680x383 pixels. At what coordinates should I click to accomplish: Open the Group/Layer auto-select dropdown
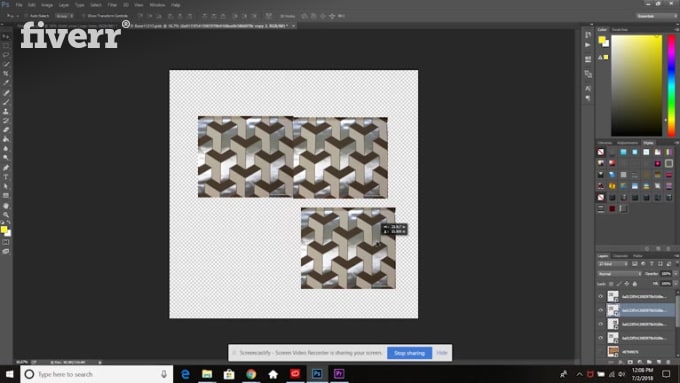tap(64, 16)
